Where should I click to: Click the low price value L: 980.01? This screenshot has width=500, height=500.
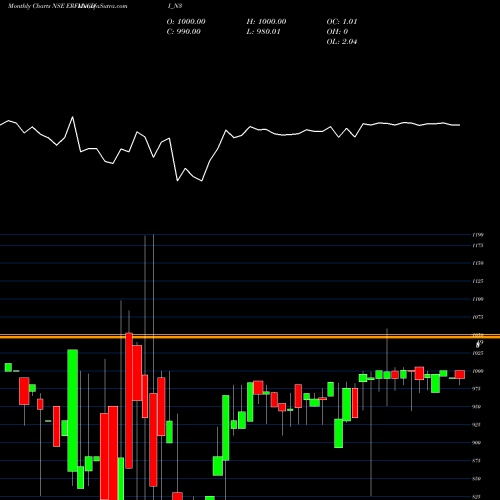(x=263, y=32)
